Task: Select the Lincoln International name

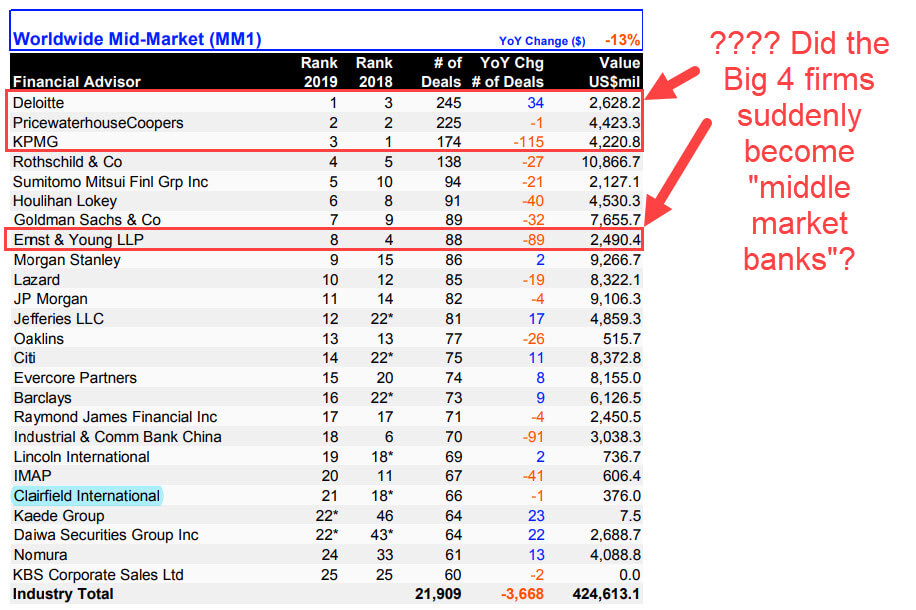Action: click(x=82, y=457)
